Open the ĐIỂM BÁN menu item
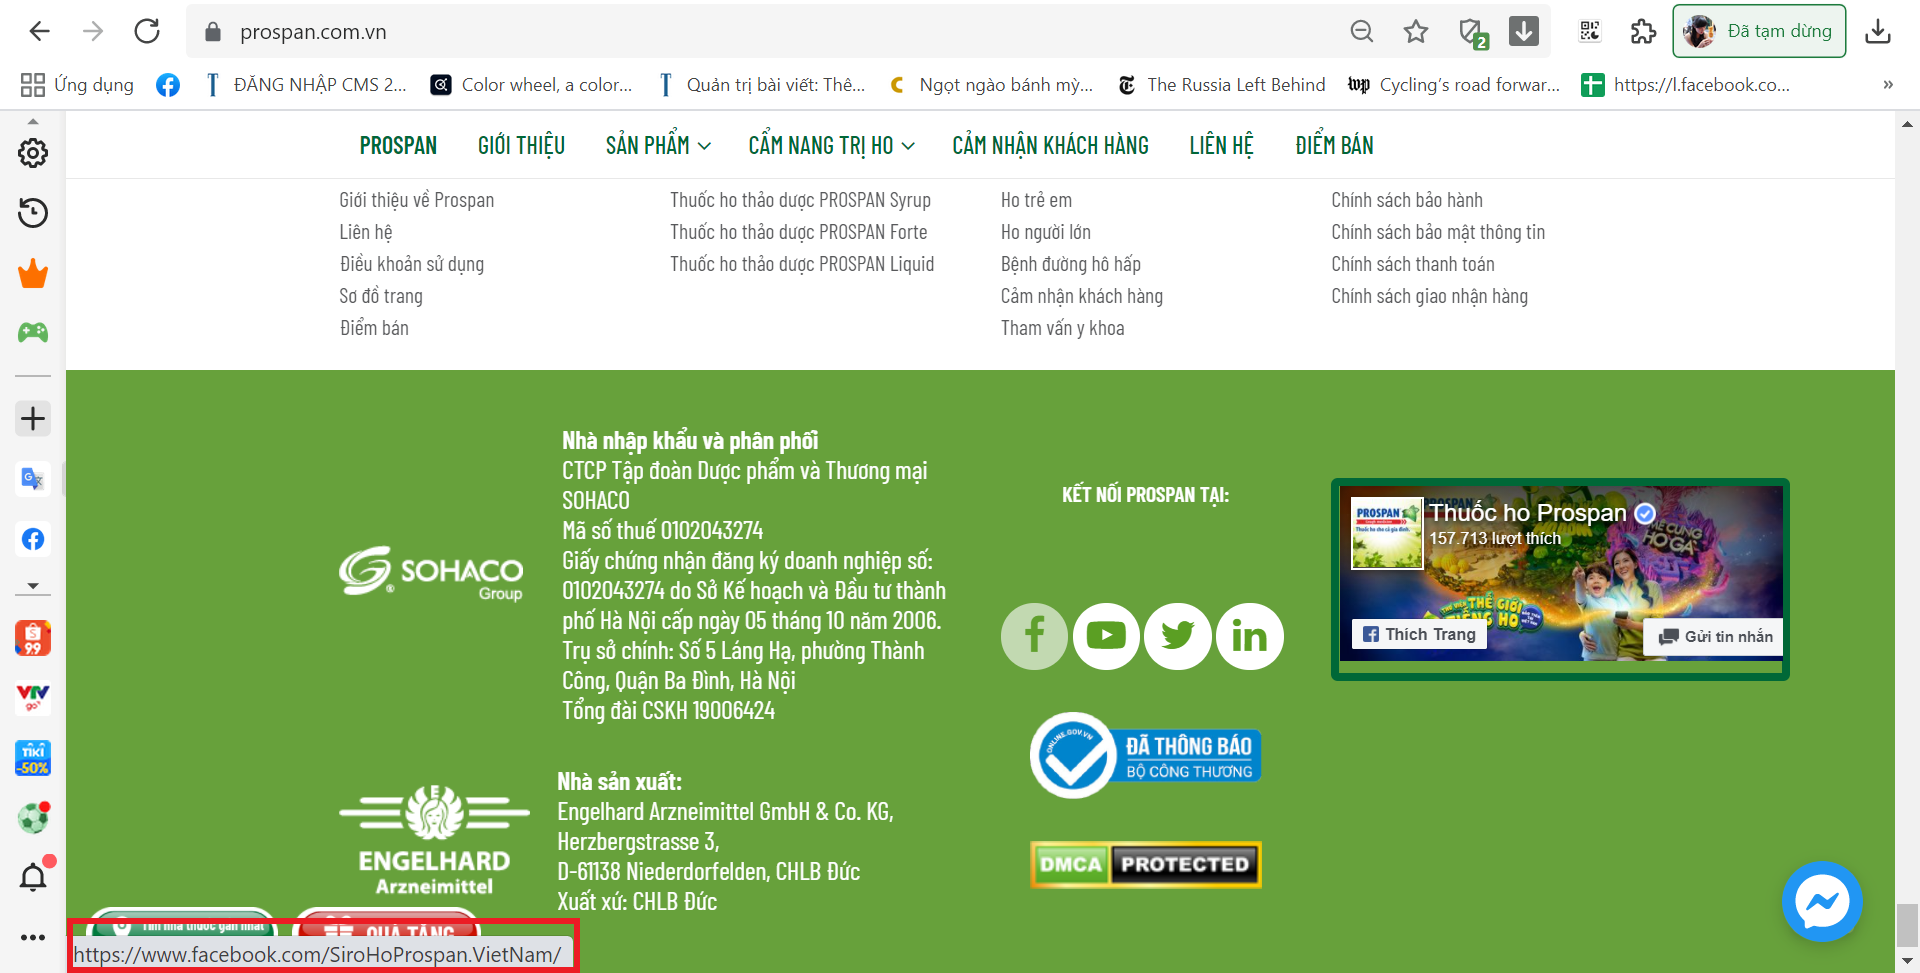 click(x=1334, y=146)
